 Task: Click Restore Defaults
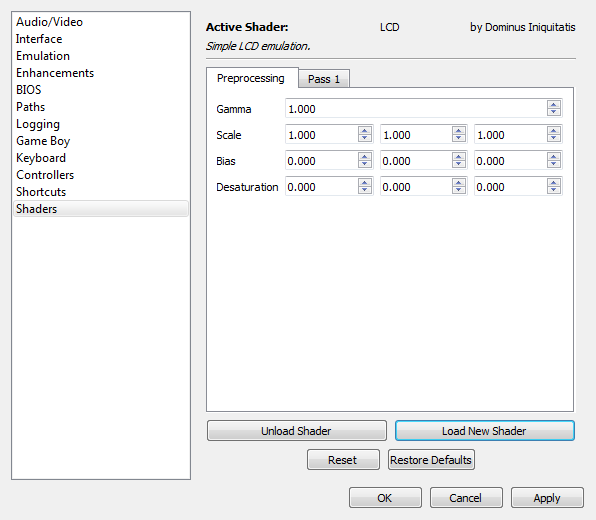point(431,460)
